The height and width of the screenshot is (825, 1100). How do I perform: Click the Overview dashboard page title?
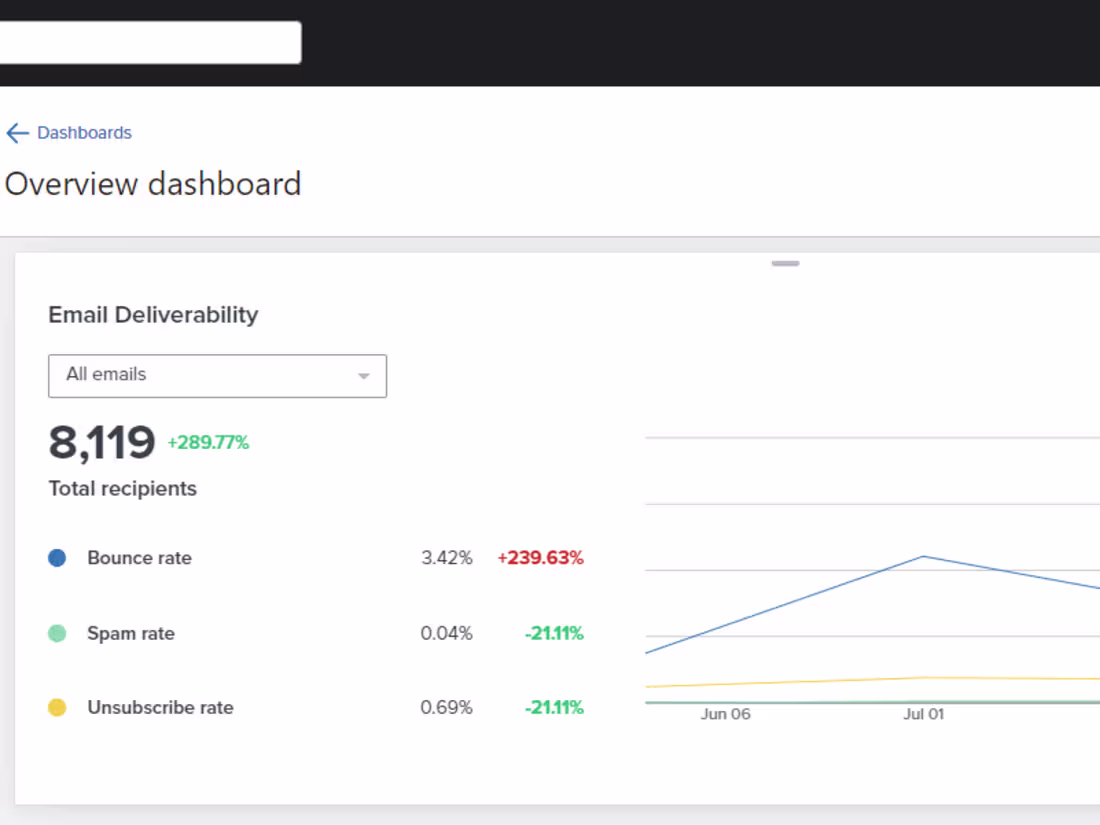[x=153, y=184]
